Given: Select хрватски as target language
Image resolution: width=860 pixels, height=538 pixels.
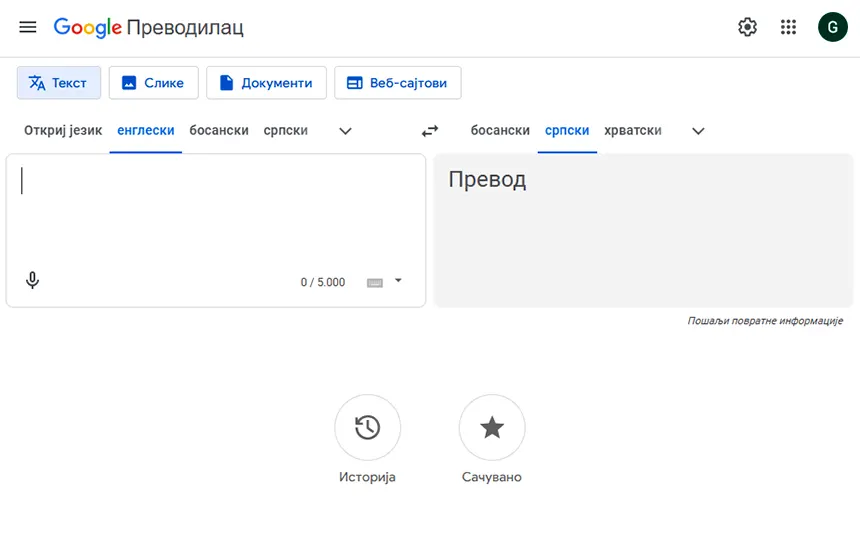Looking at the screenshot, I should tap(633, 131).
